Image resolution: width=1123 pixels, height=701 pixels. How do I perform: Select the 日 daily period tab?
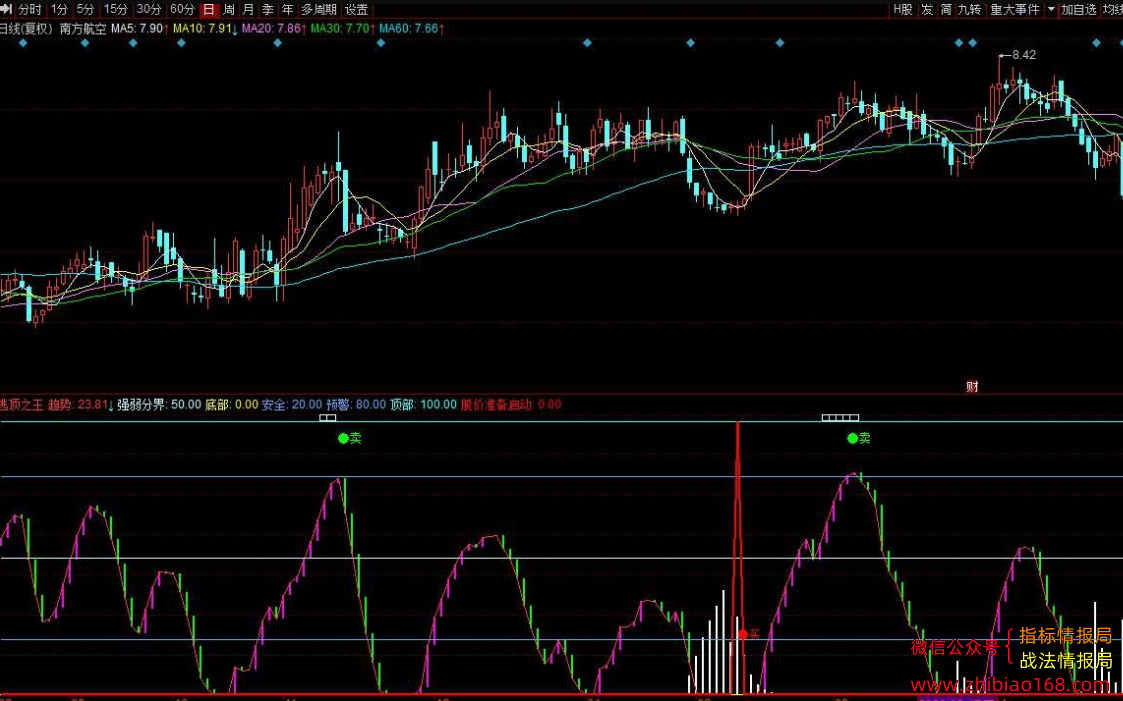pyautogui.click(x=208, y=9)
